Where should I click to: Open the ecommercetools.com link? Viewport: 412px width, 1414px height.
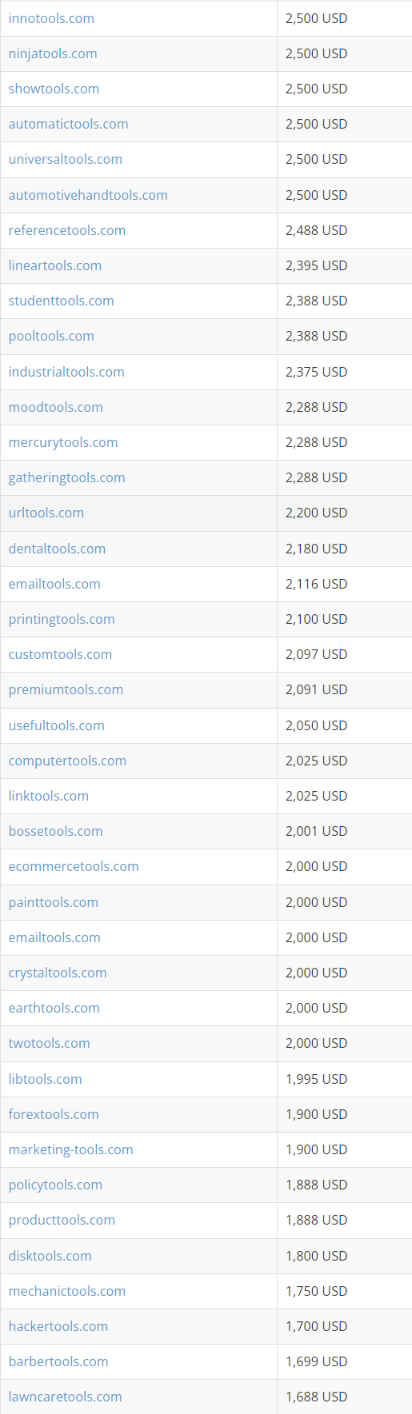point(73,866)
